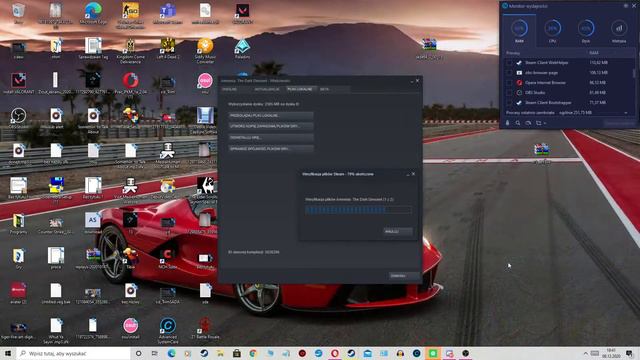Open the Recycle Bin desktop icon
This screenshot has height=360, width=640.
[x=18, y=13]
